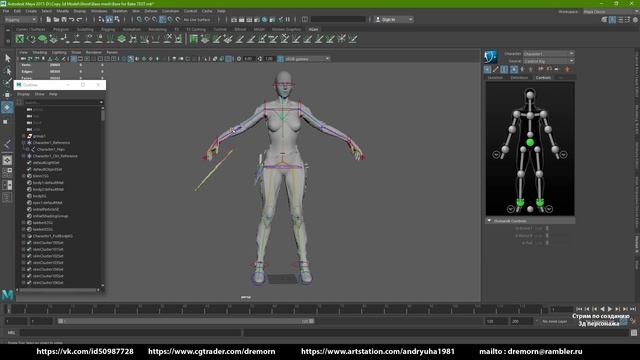Click the play backwards button
Screen dimensions: 640x360
602,309
